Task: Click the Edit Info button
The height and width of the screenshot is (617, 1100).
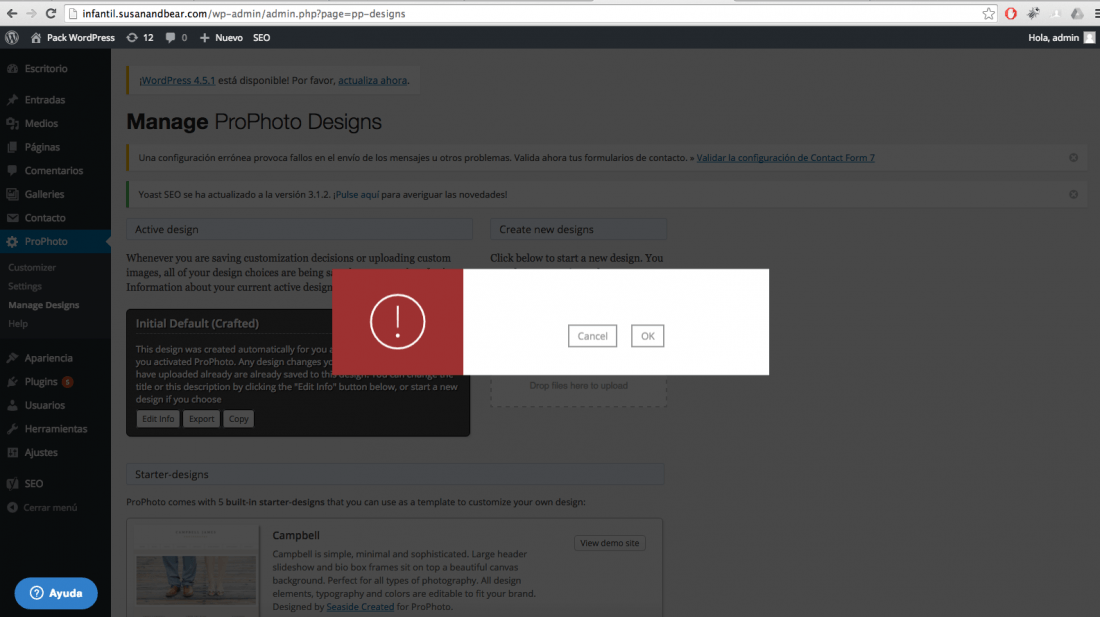Action: point(158,419)
